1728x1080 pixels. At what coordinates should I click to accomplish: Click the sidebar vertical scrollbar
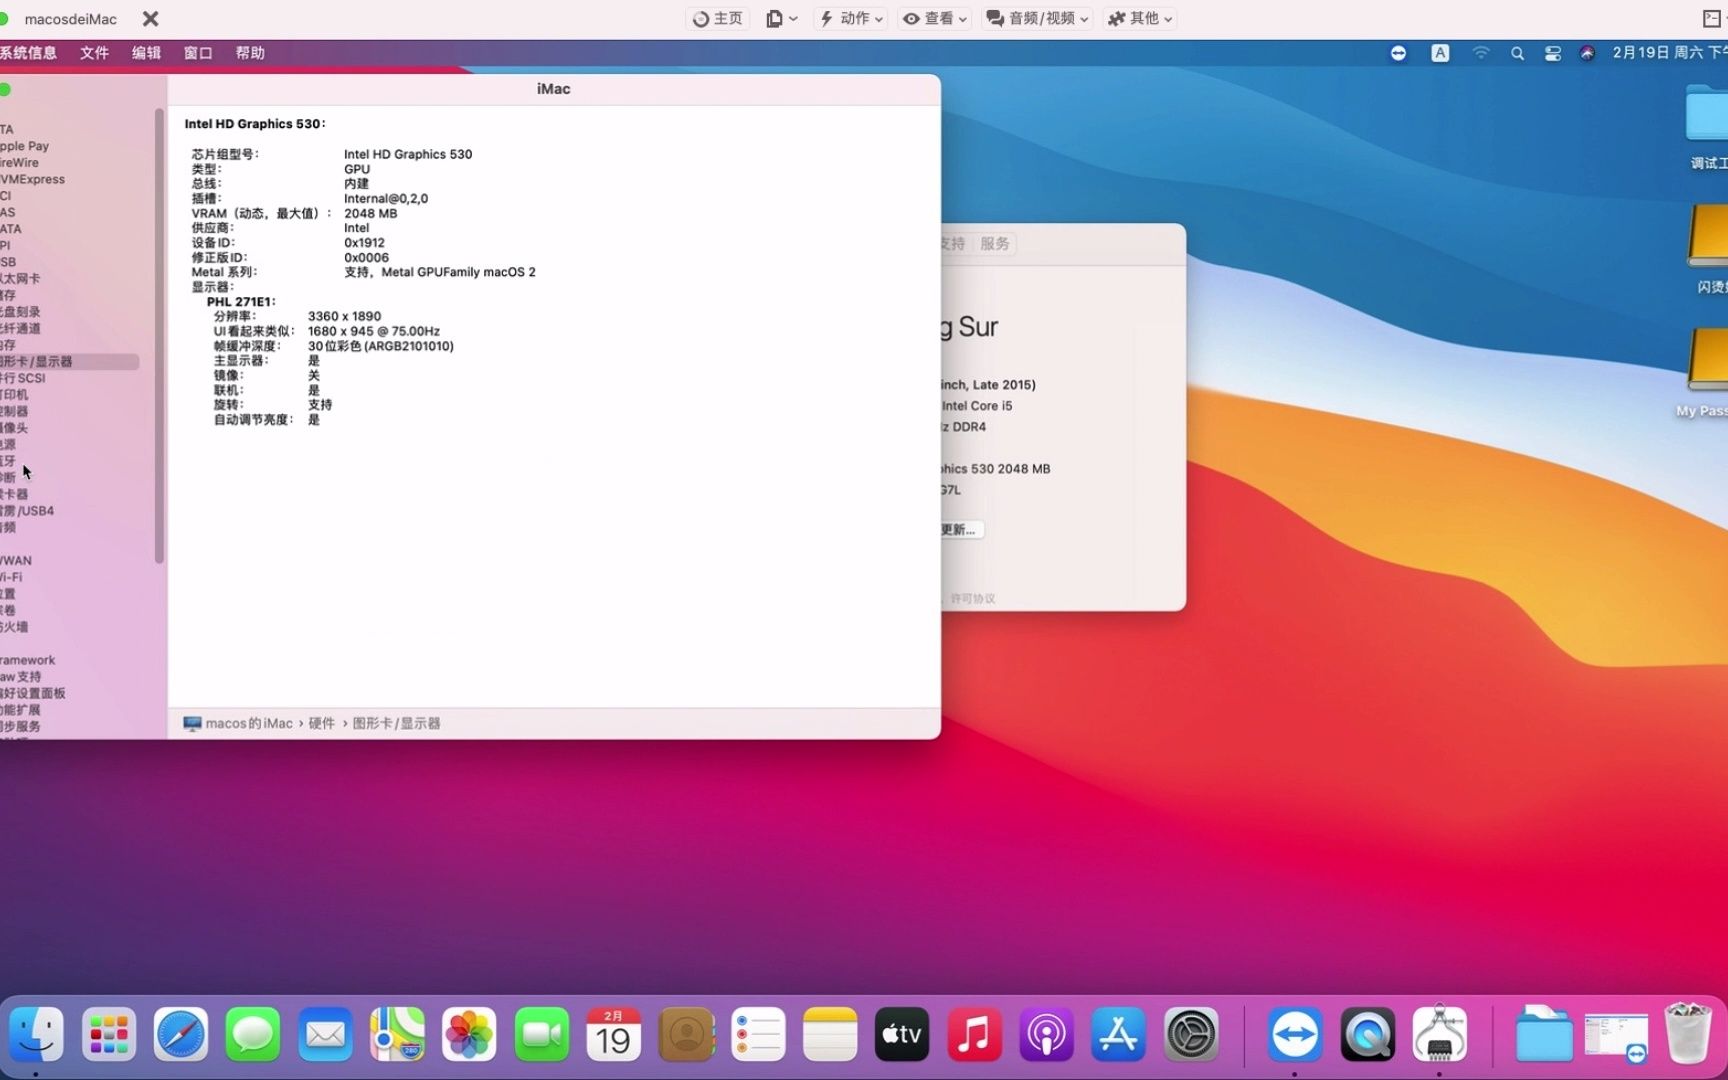coord(159,335)
